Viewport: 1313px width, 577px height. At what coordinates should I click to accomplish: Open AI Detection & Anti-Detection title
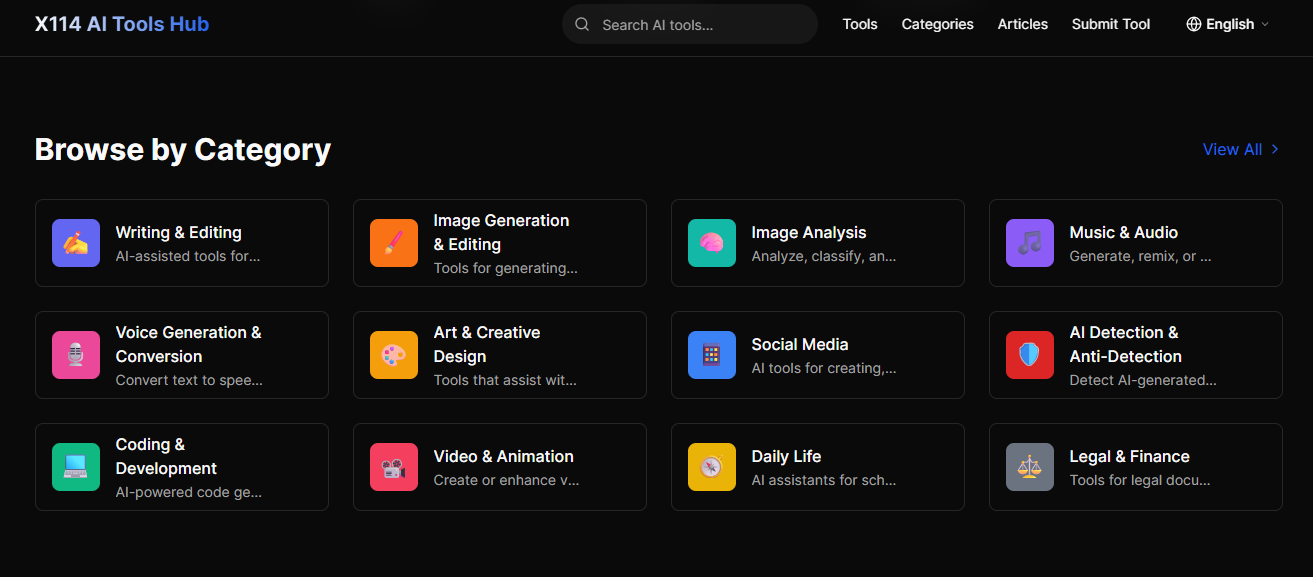tap(1125, 344)
